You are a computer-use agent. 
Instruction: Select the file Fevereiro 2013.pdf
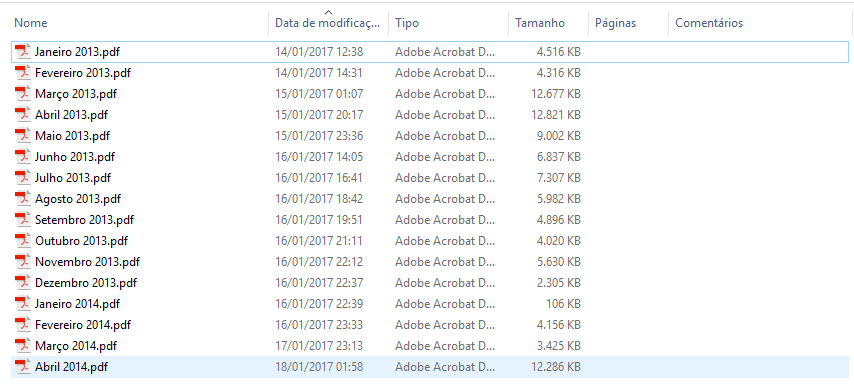pos(83,72)
